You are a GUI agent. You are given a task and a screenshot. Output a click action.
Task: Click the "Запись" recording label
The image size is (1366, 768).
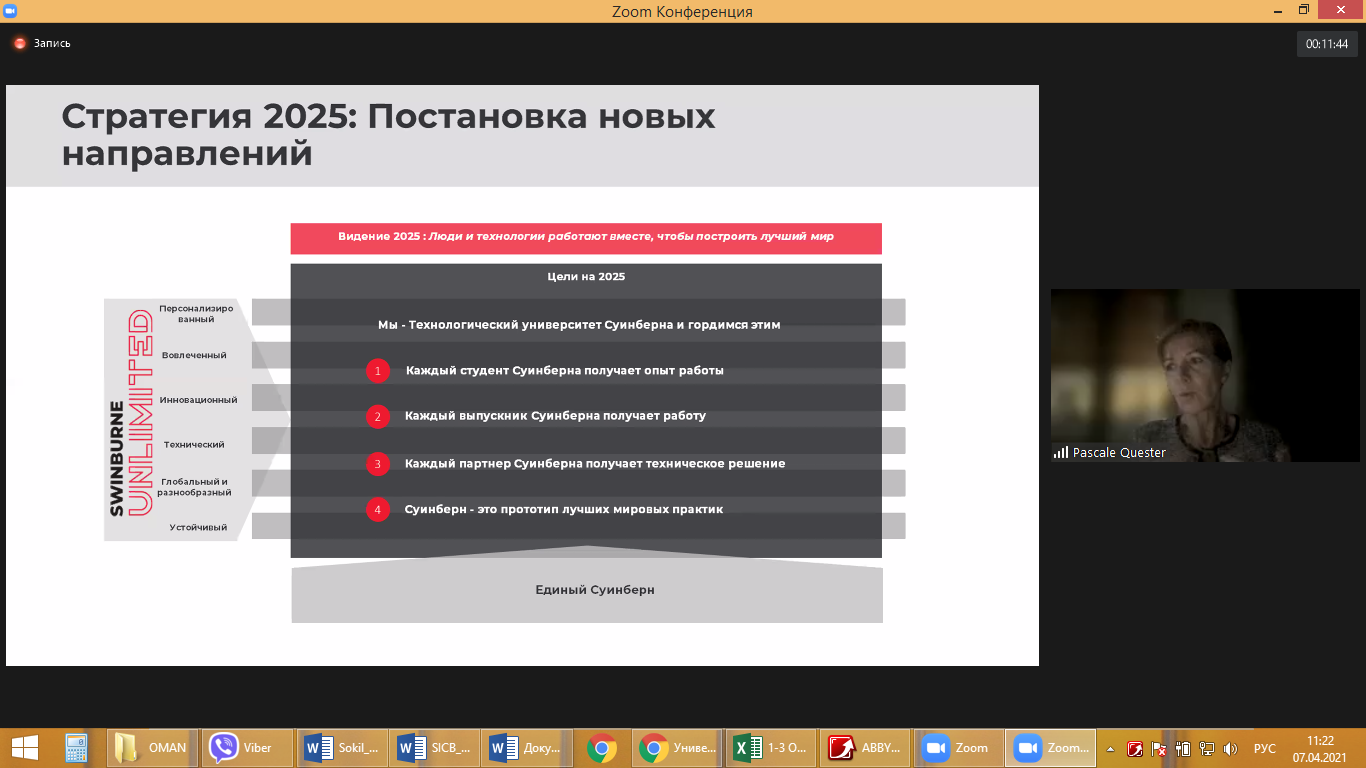coord(52,43)
